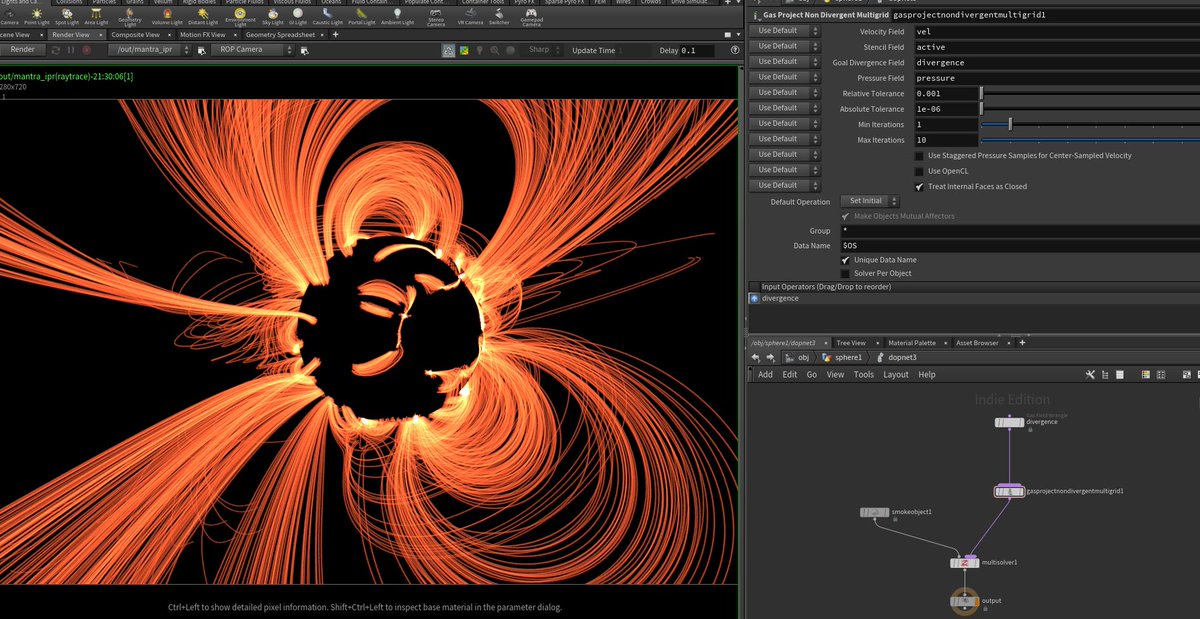Viewport: 1200px width, 619px height.
Task: Select the smokeobject1 node
Action: coord(875,513)
